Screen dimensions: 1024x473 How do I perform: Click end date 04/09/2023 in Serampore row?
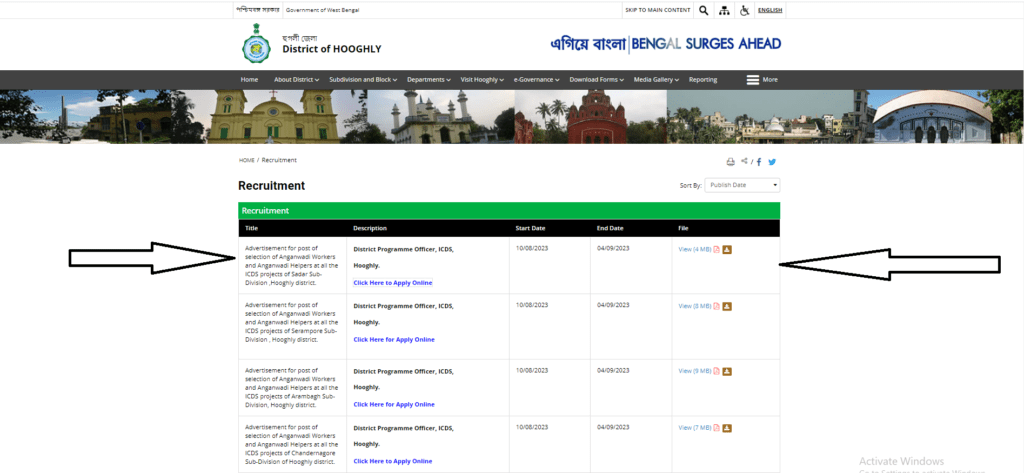613,305
